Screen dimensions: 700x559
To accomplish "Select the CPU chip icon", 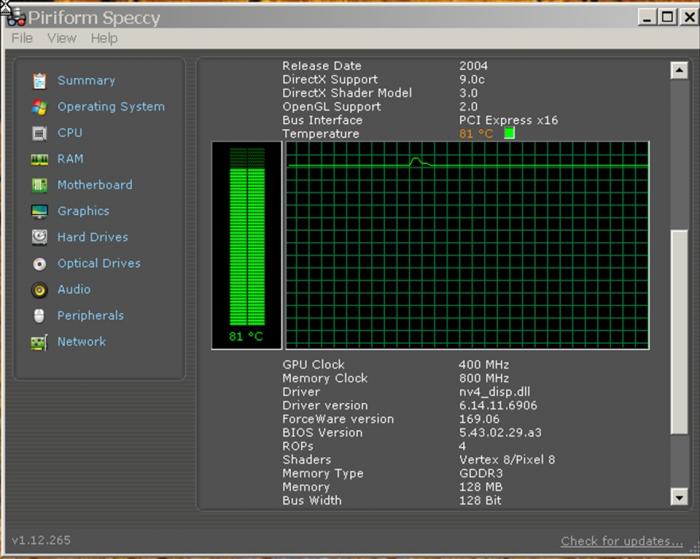I will tap(39, 133).
